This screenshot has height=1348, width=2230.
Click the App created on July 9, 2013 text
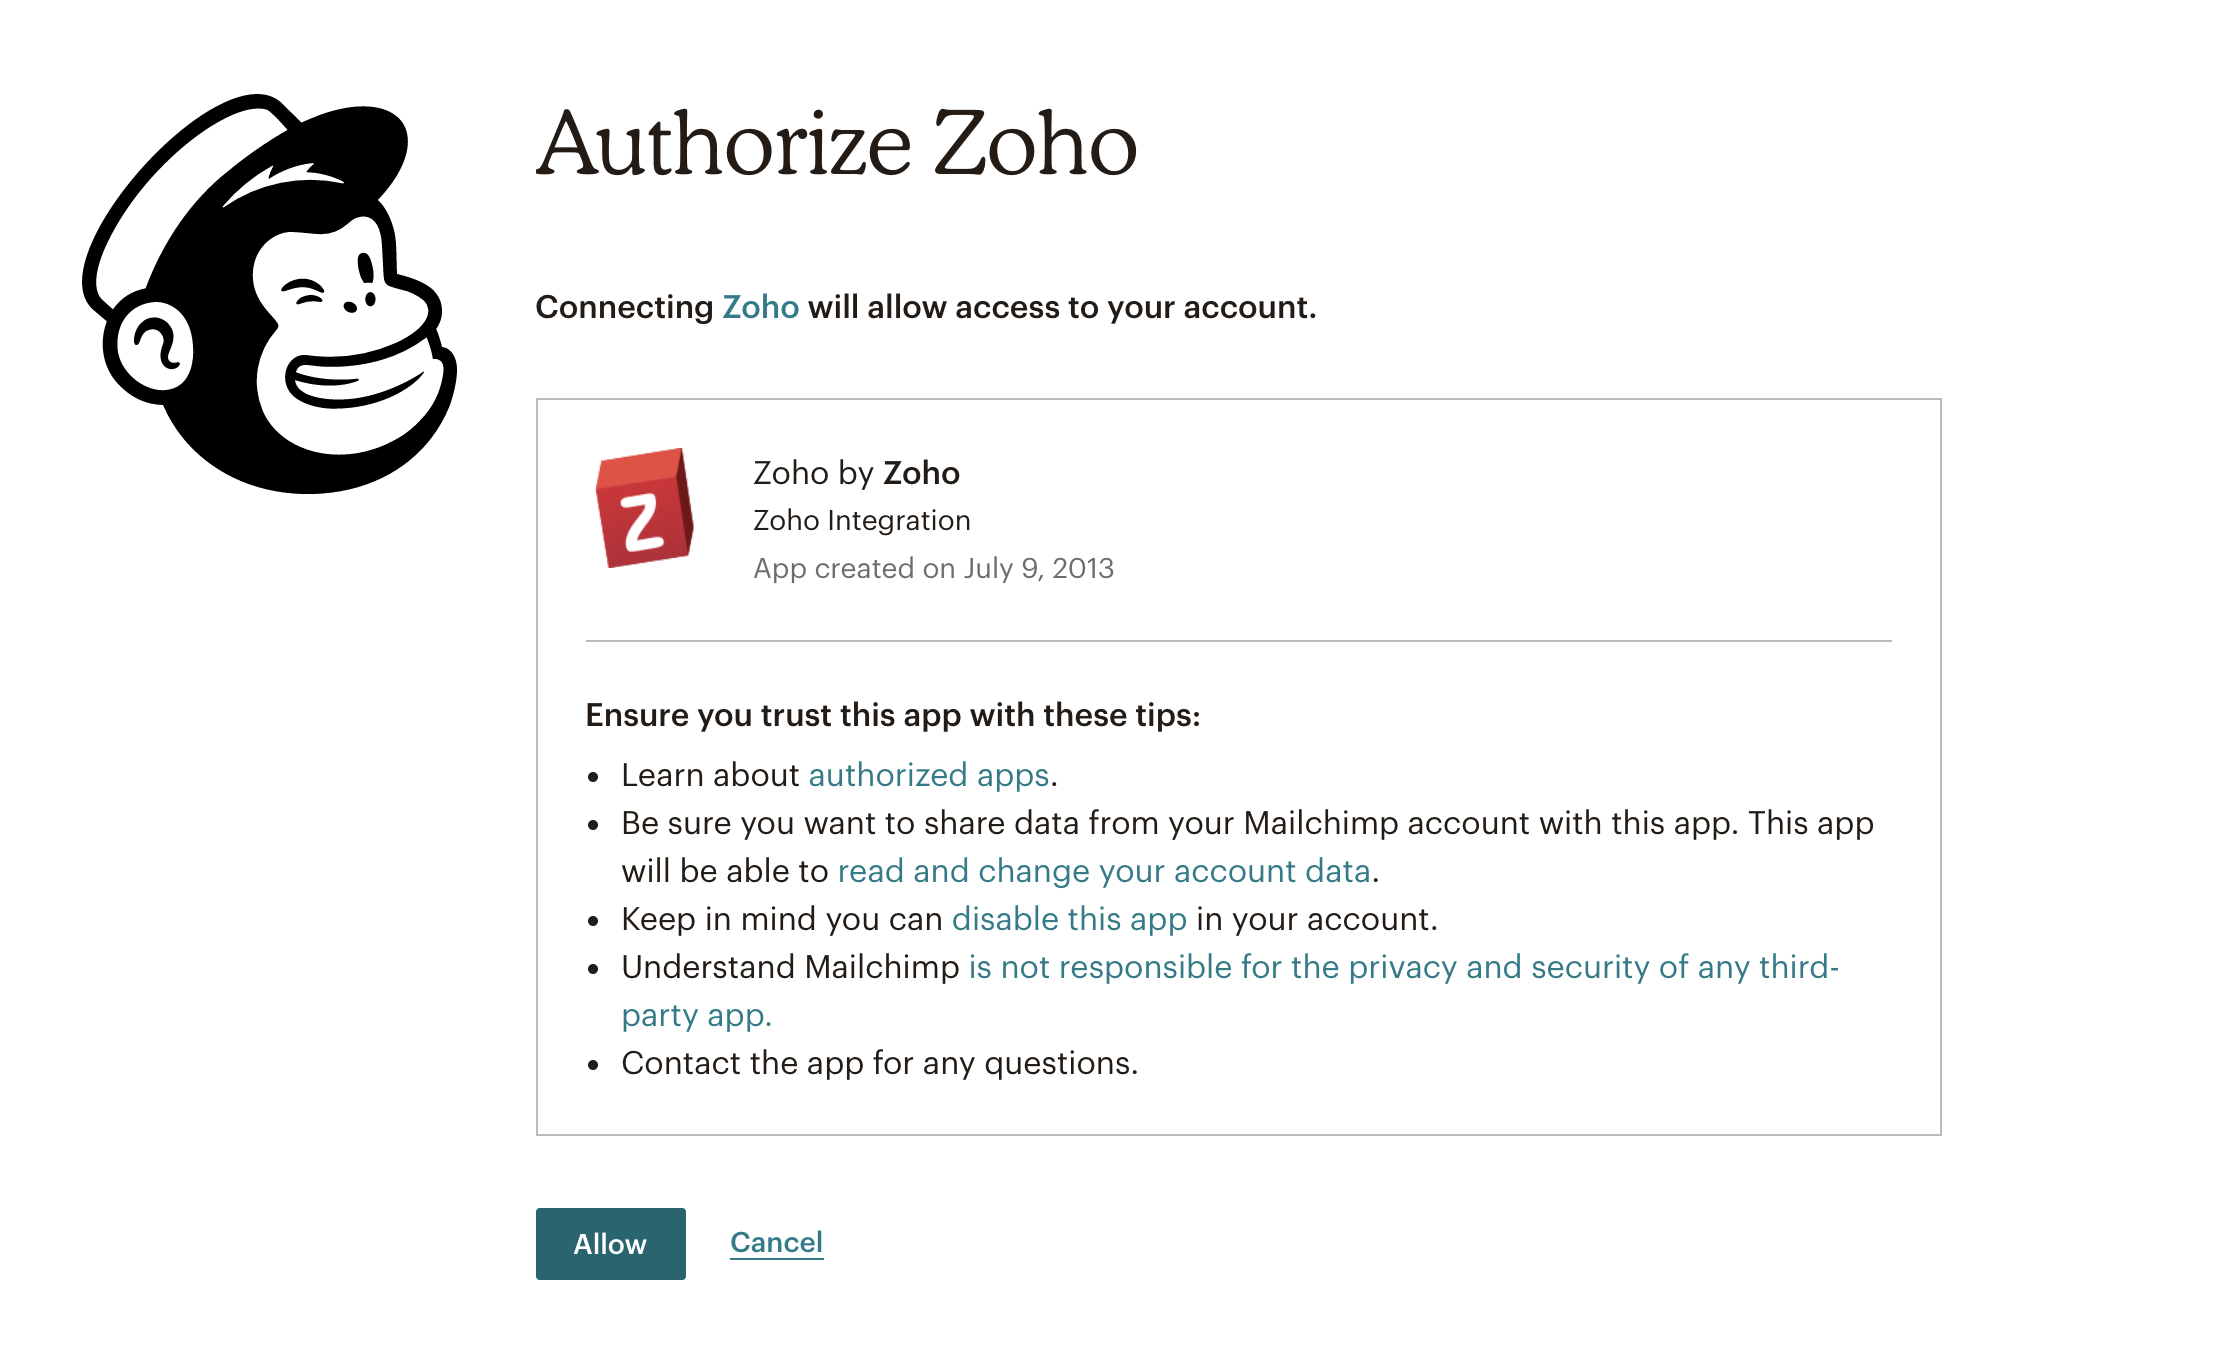tap(933, 569)
